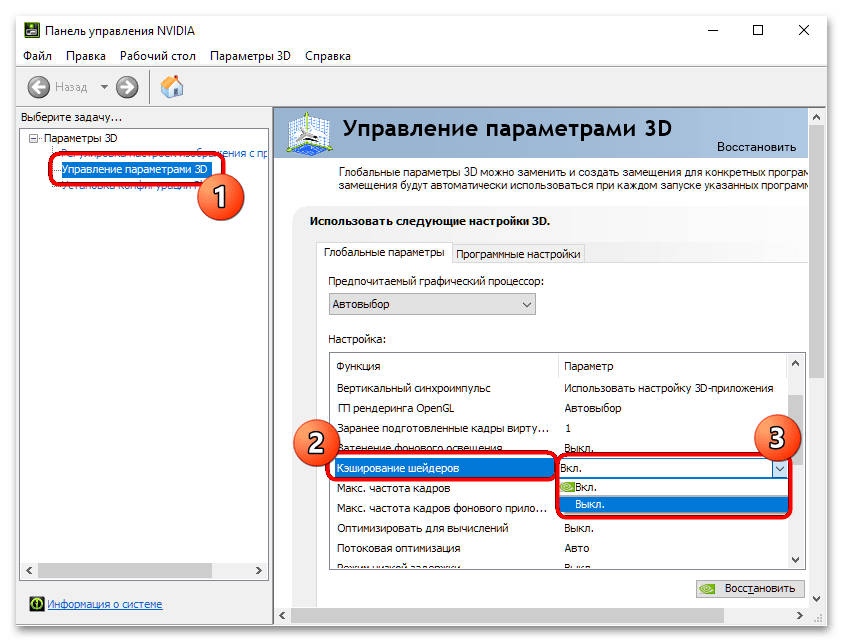843x642 pixels.
Task: Click the task tree horizontal scrollbar thumb
Action: [125, 570]
